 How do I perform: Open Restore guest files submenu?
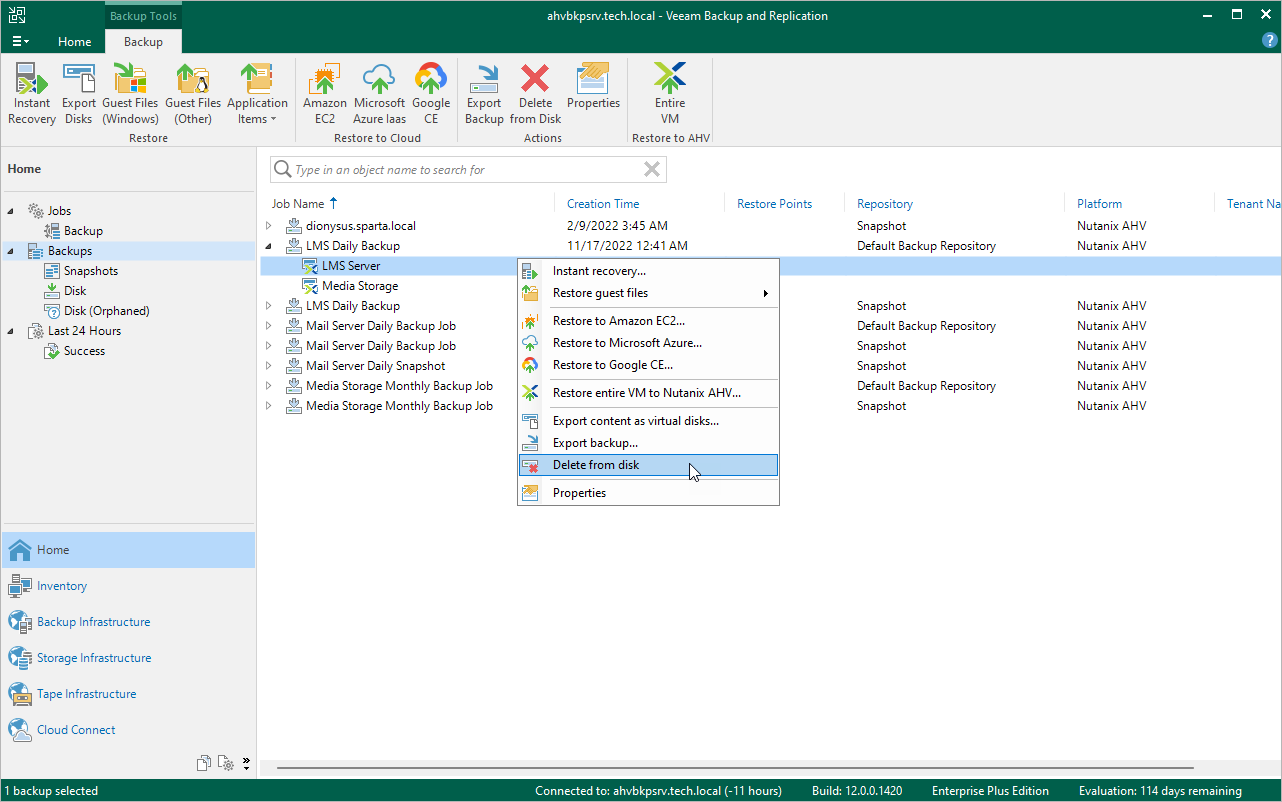(648, 293)
